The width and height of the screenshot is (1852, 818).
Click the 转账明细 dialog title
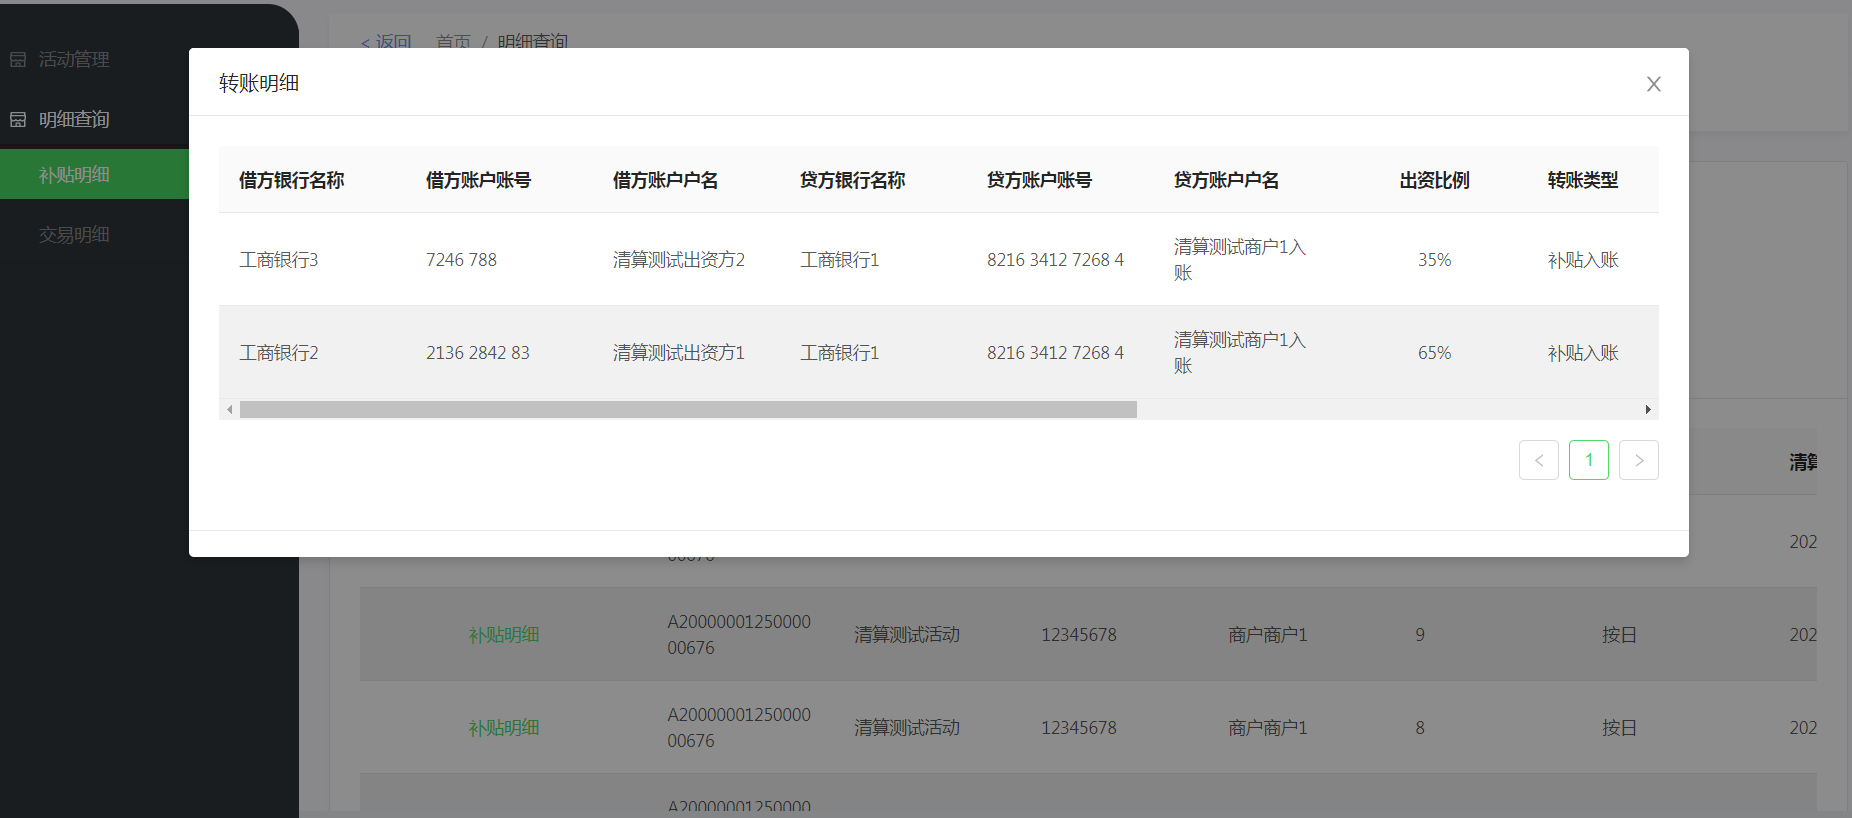pos(259,83)
